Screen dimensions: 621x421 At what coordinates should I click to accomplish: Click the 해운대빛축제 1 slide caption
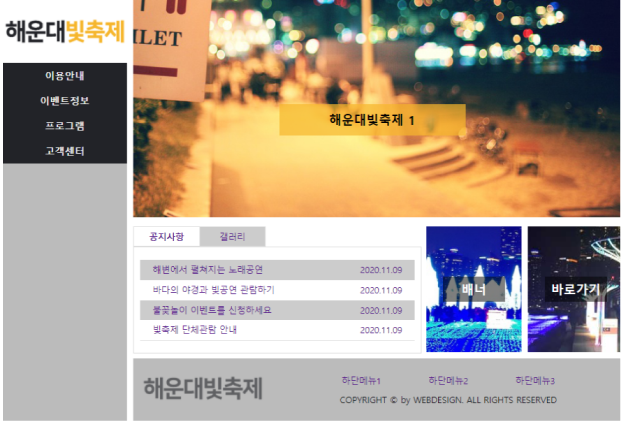click(372, 120)
